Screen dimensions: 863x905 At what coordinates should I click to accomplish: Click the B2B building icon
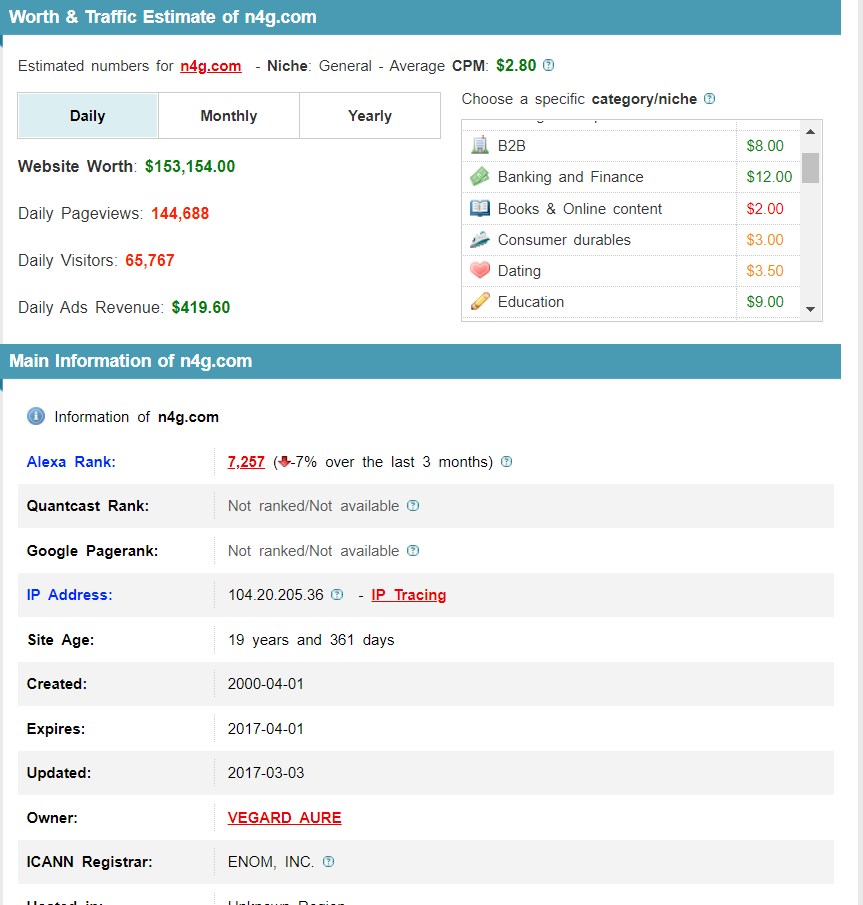480,145
